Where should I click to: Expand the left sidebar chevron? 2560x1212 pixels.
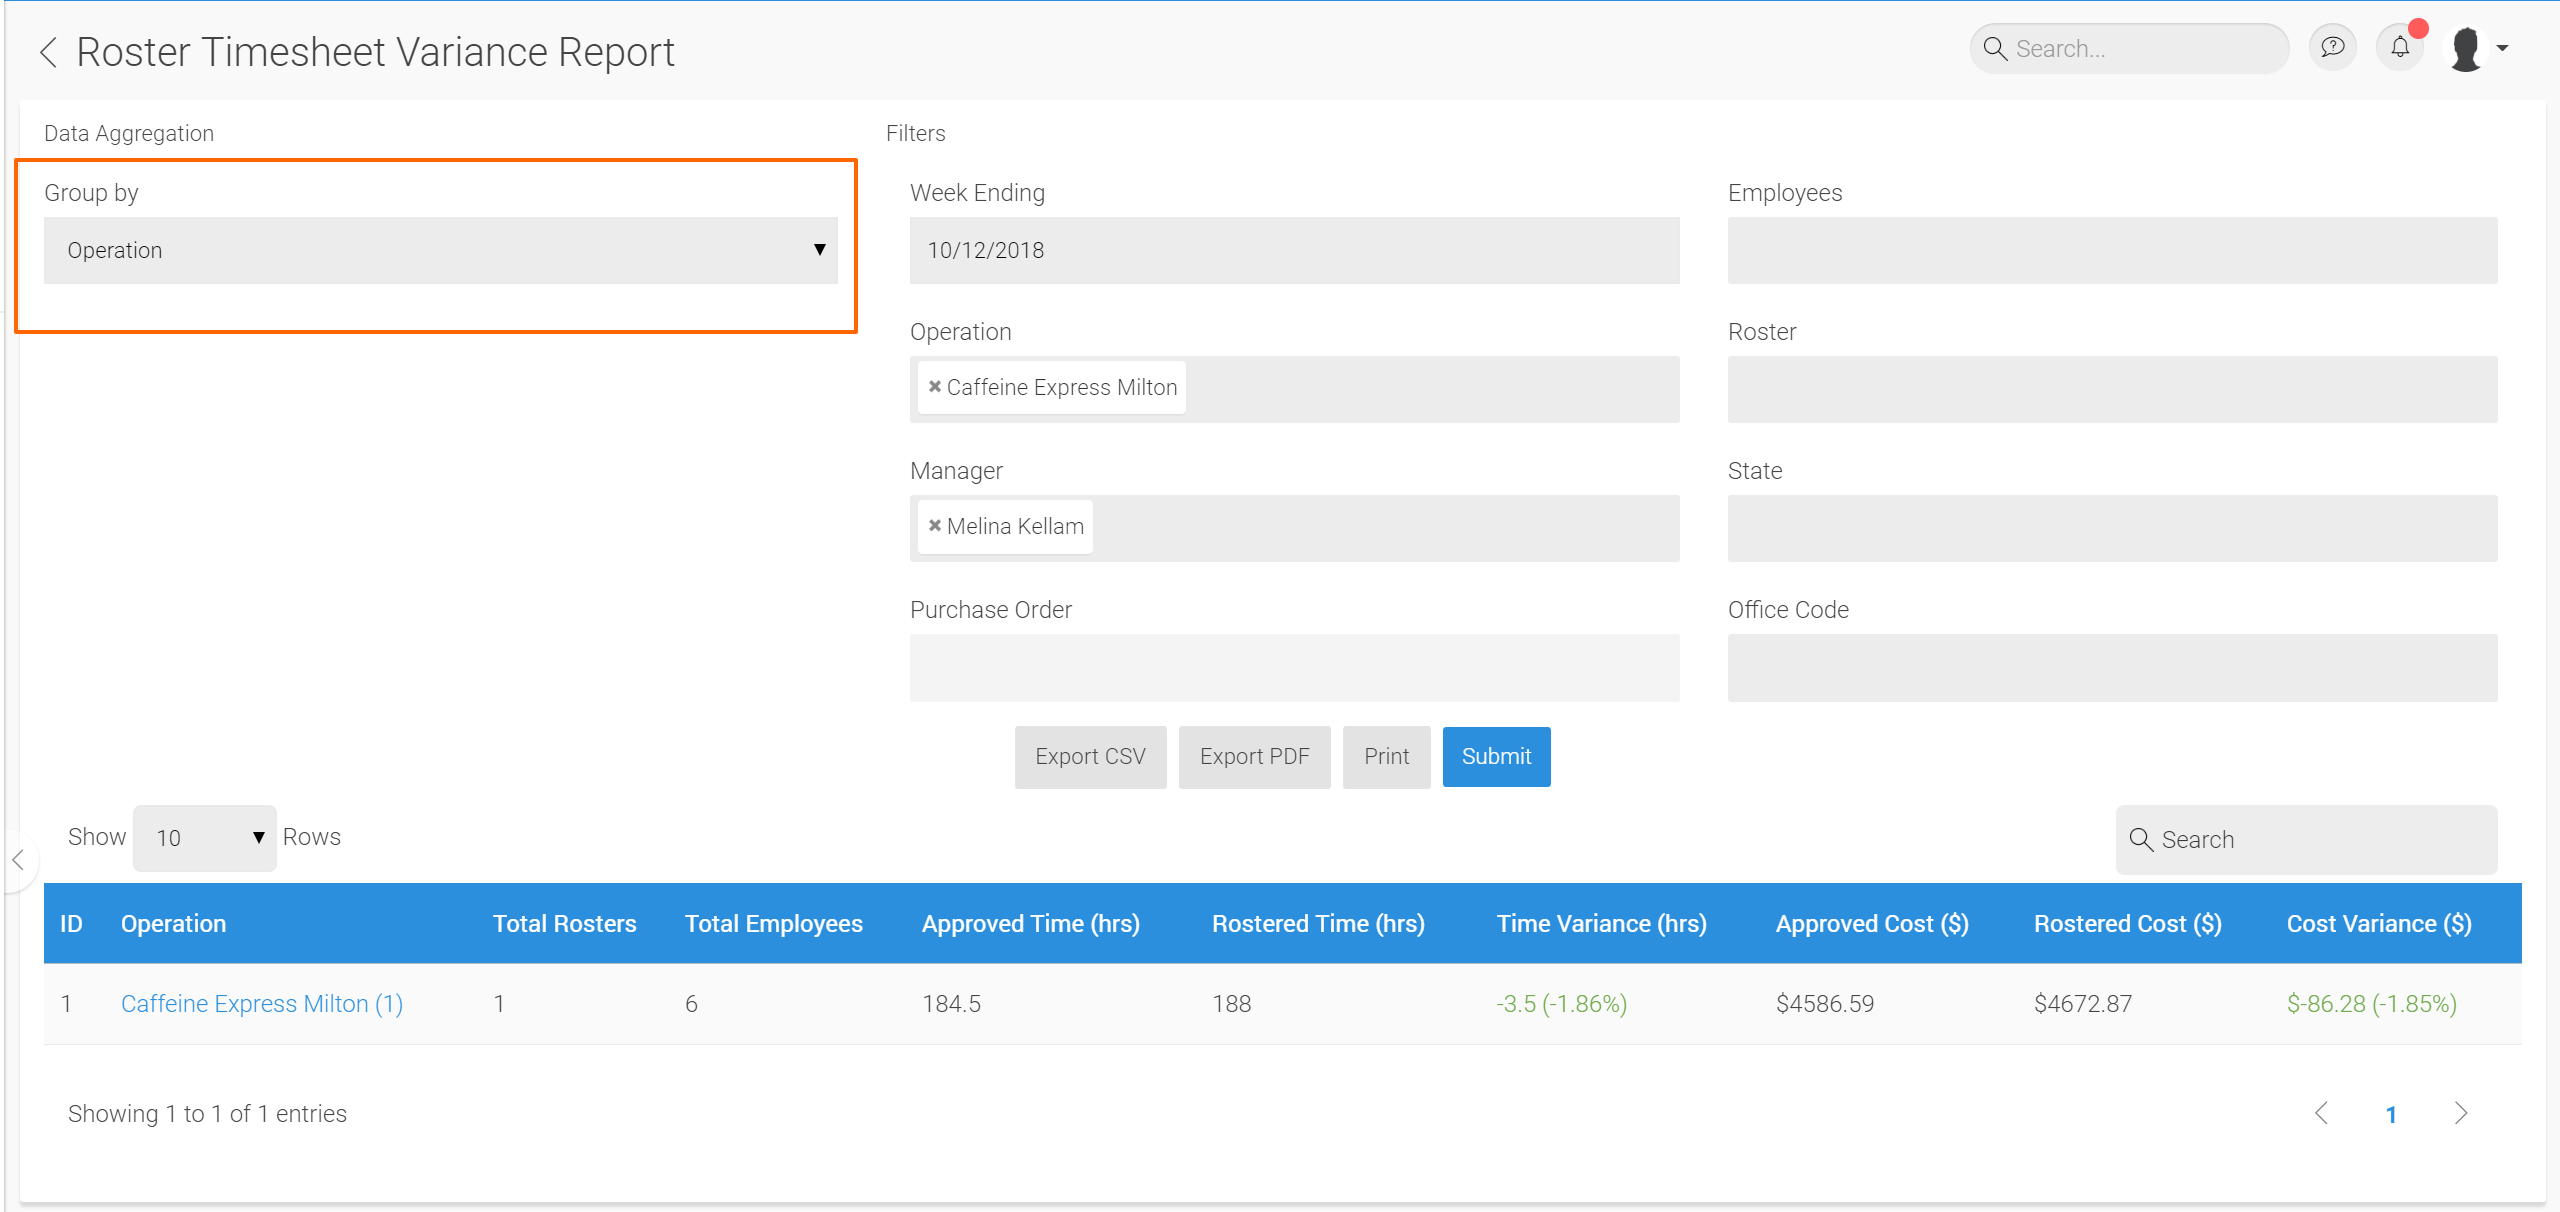pyautogui.click(x=18, y=860)
